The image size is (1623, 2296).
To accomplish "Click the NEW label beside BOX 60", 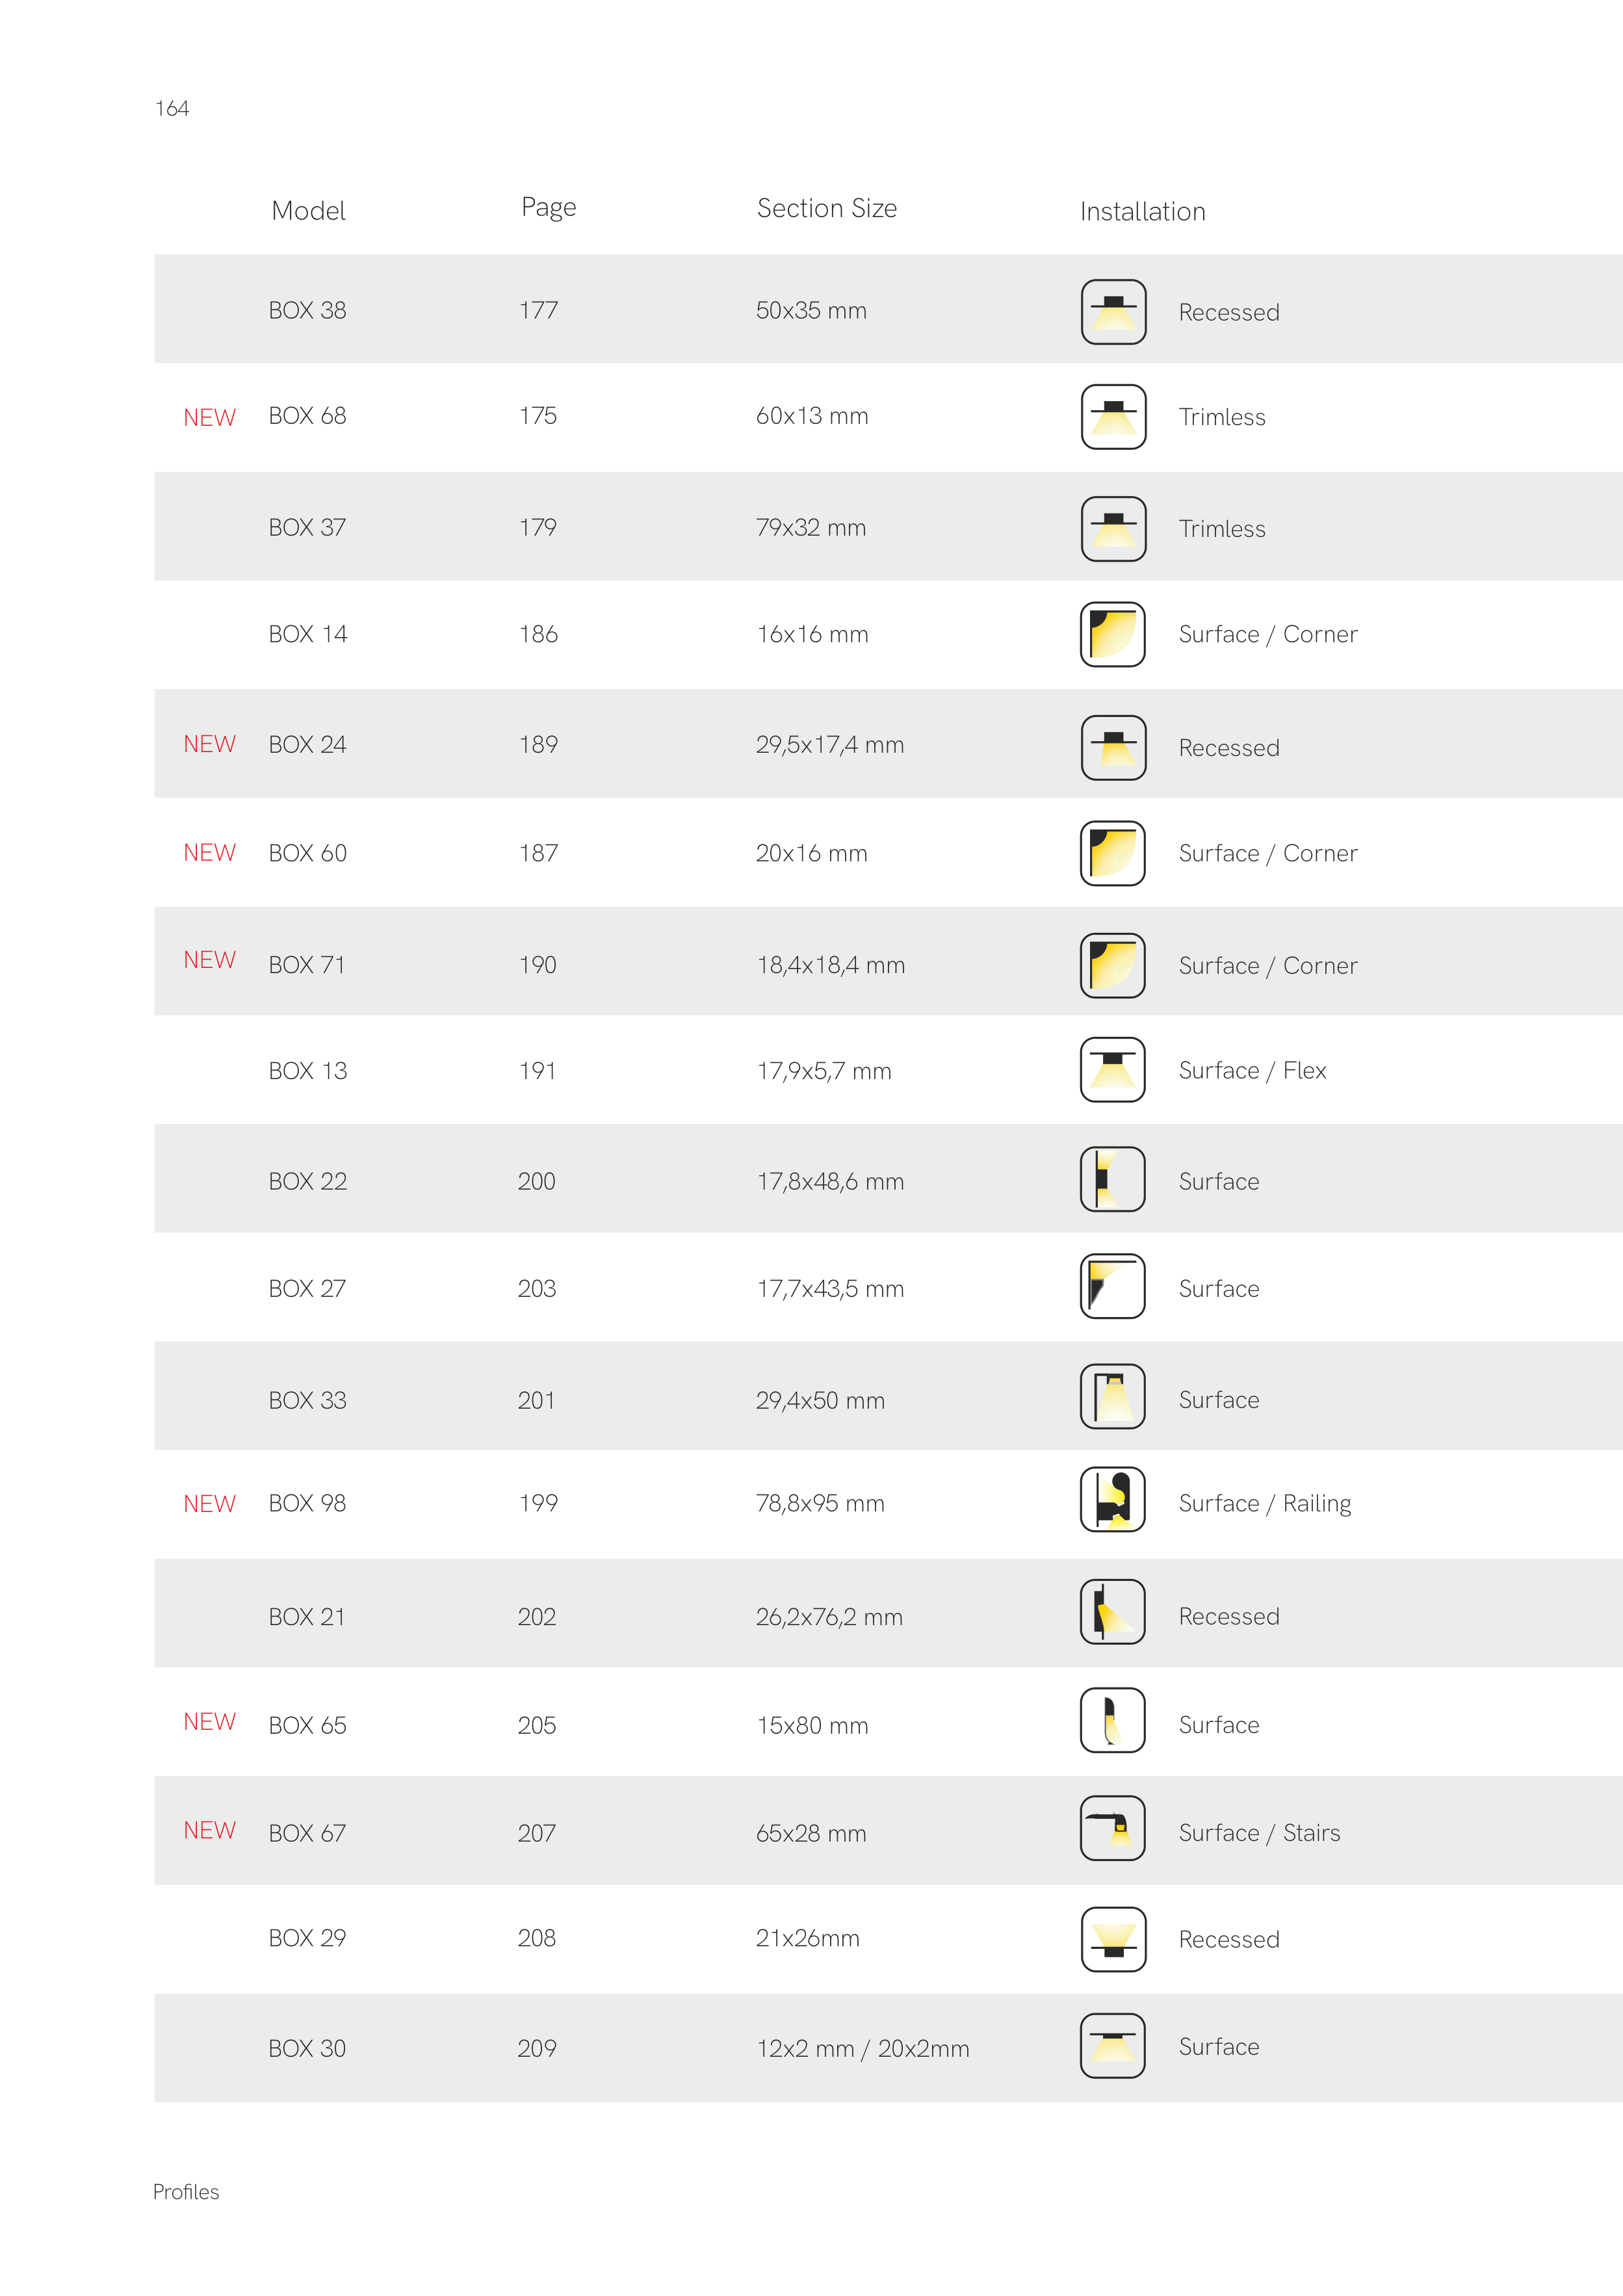I will point(209,853).
